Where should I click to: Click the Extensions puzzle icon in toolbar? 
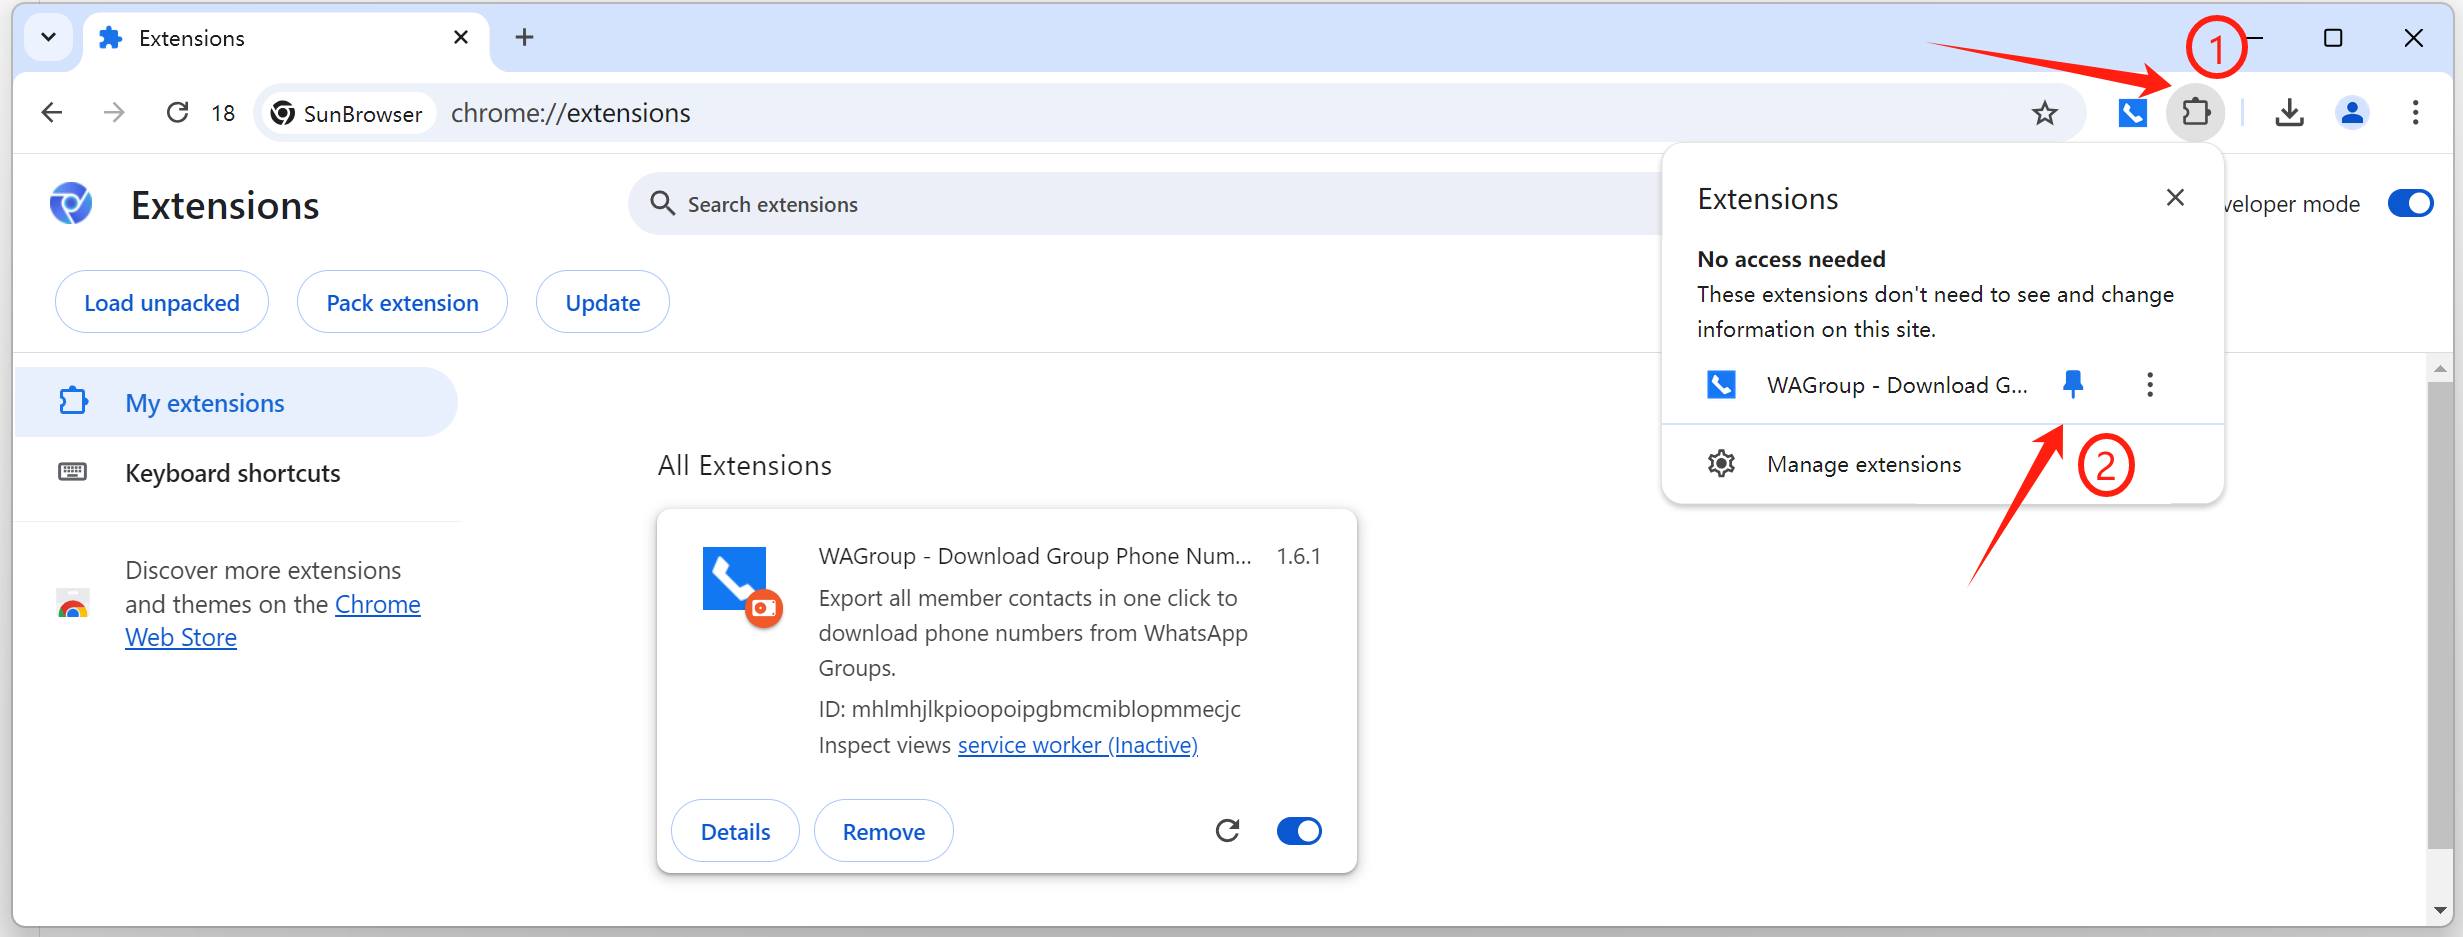point(2195,112)
